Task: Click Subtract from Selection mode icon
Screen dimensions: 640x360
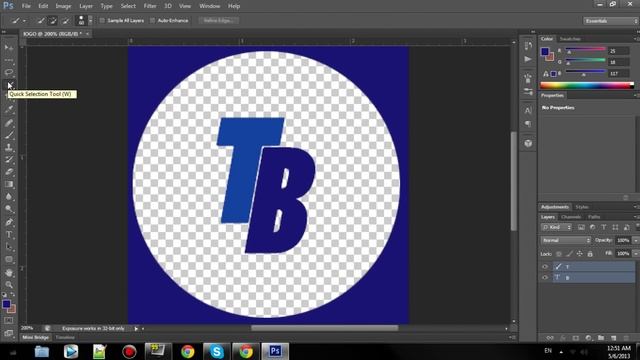Action: tap(65, 20)
